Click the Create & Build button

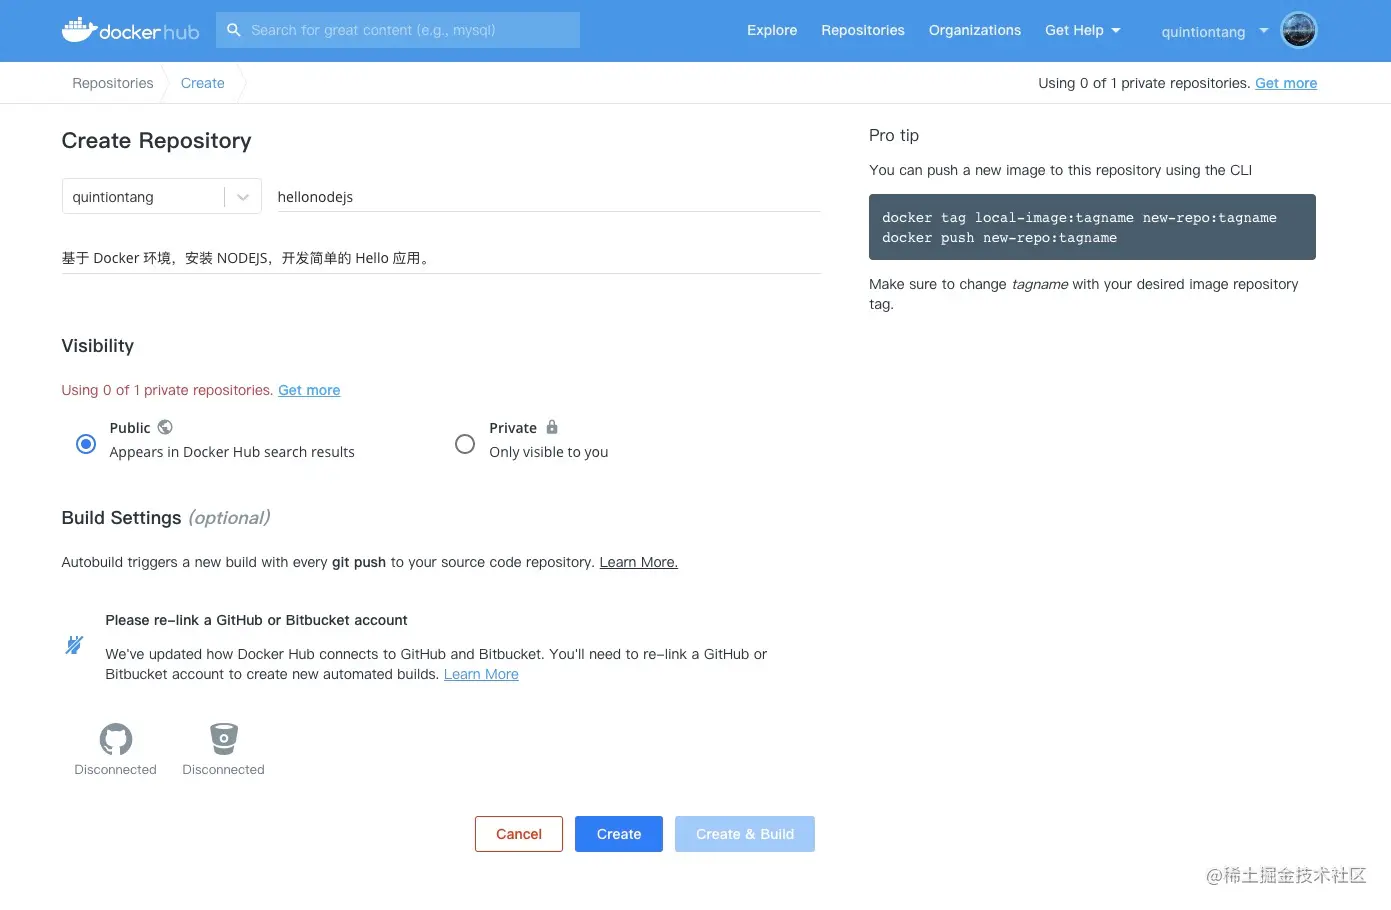745,834
